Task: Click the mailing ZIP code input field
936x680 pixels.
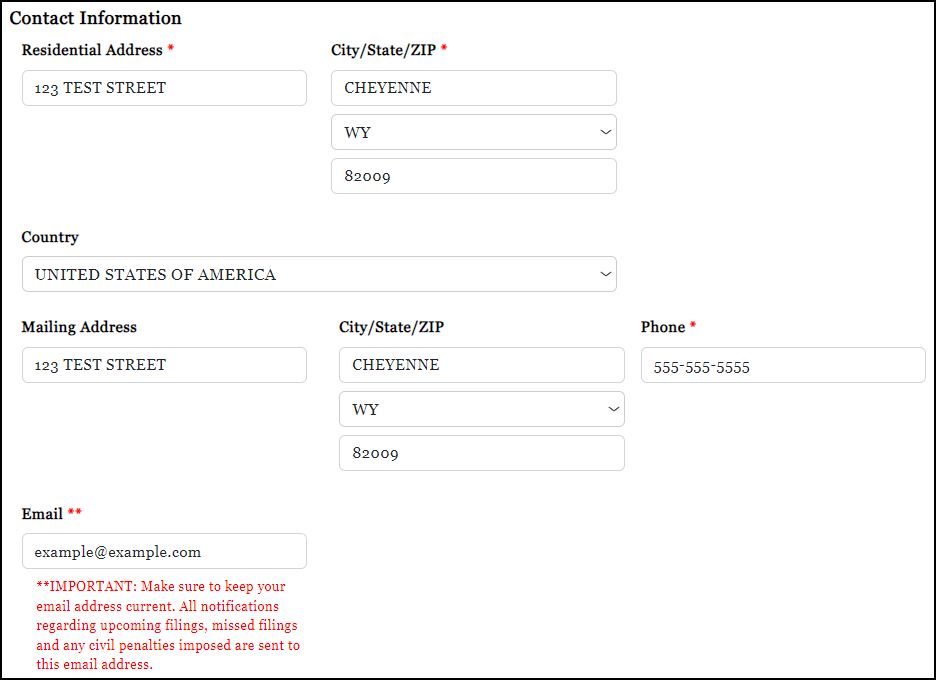Action: coord(481,452)
